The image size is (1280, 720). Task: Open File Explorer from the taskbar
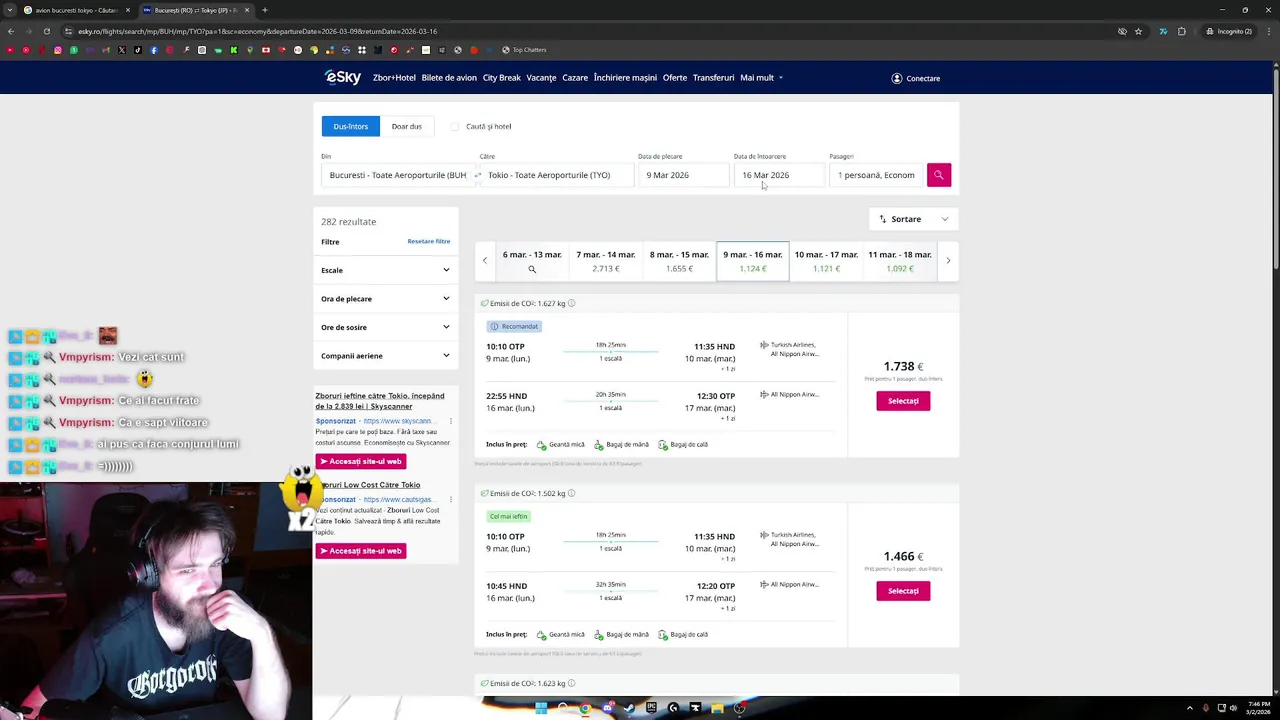717,708
